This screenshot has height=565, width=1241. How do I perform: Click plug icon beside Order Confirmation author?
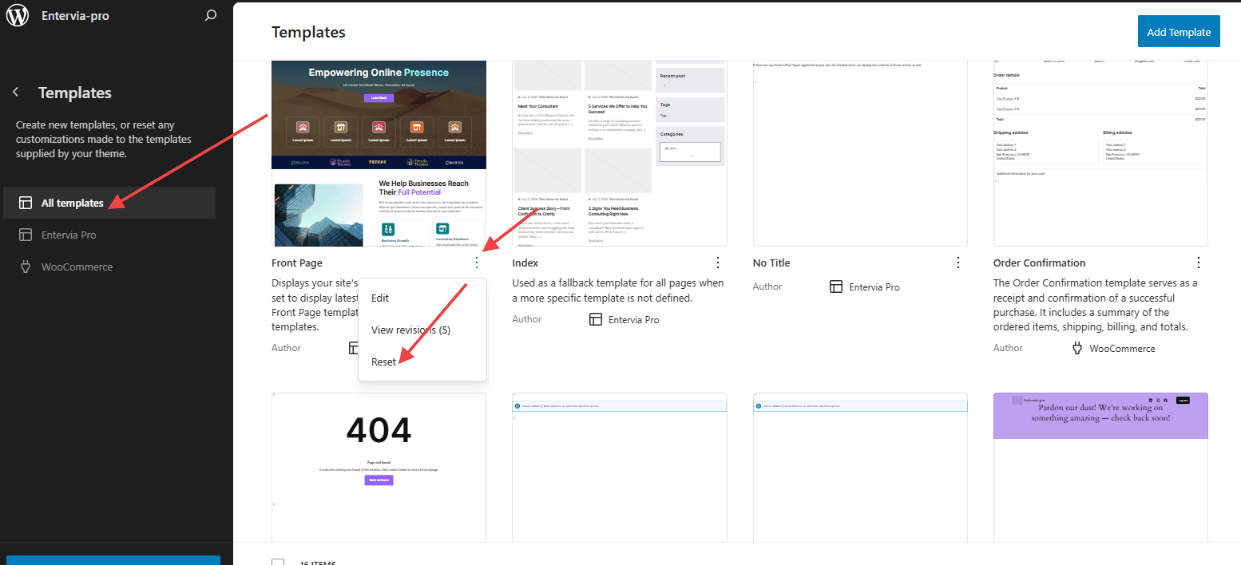(x=1077, y=348)
